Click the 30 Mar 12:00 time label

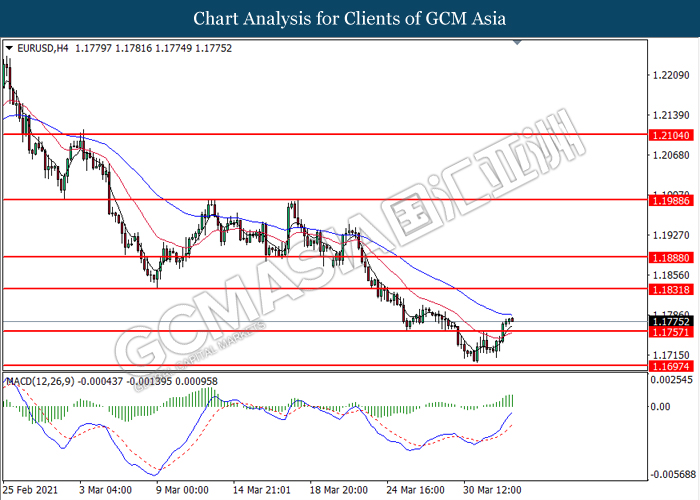(x=493, y=491)
